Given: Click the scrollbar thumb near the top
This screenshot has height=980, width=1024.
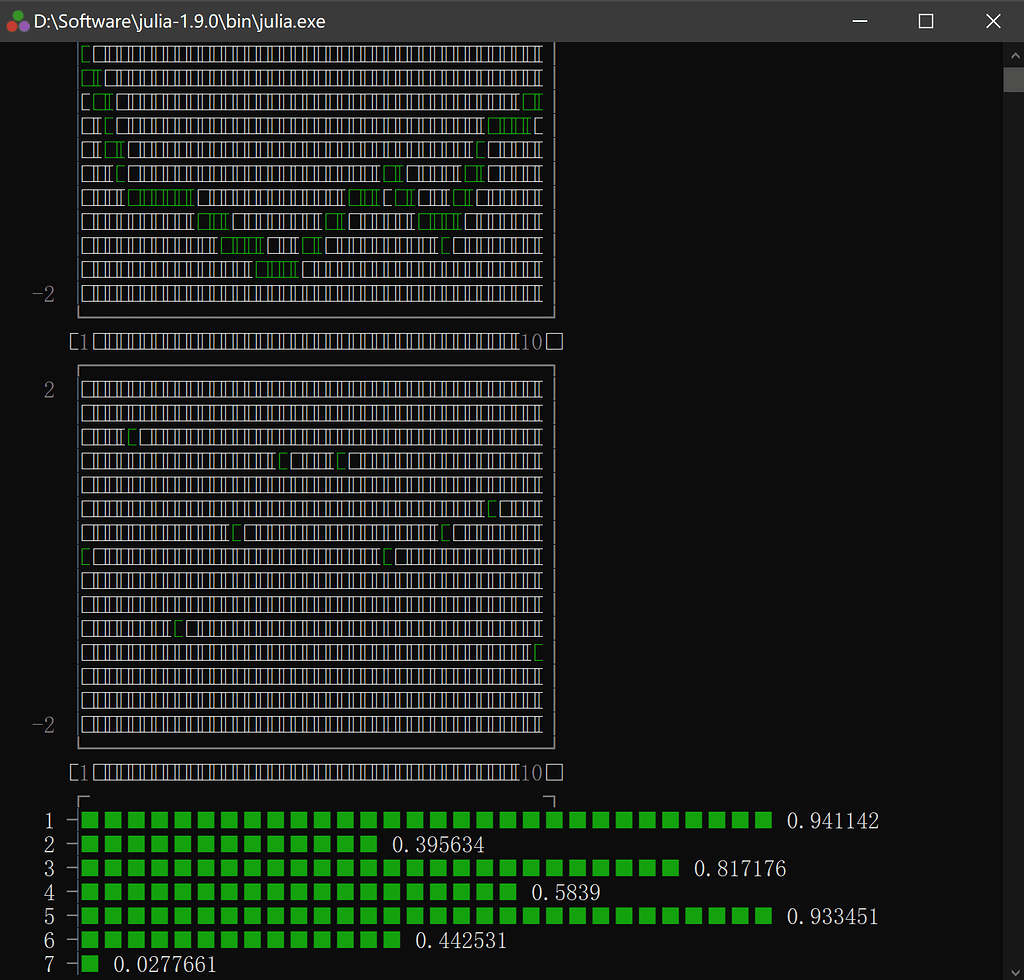Looking at the screenshot, I should click(x=1013, y=80).
